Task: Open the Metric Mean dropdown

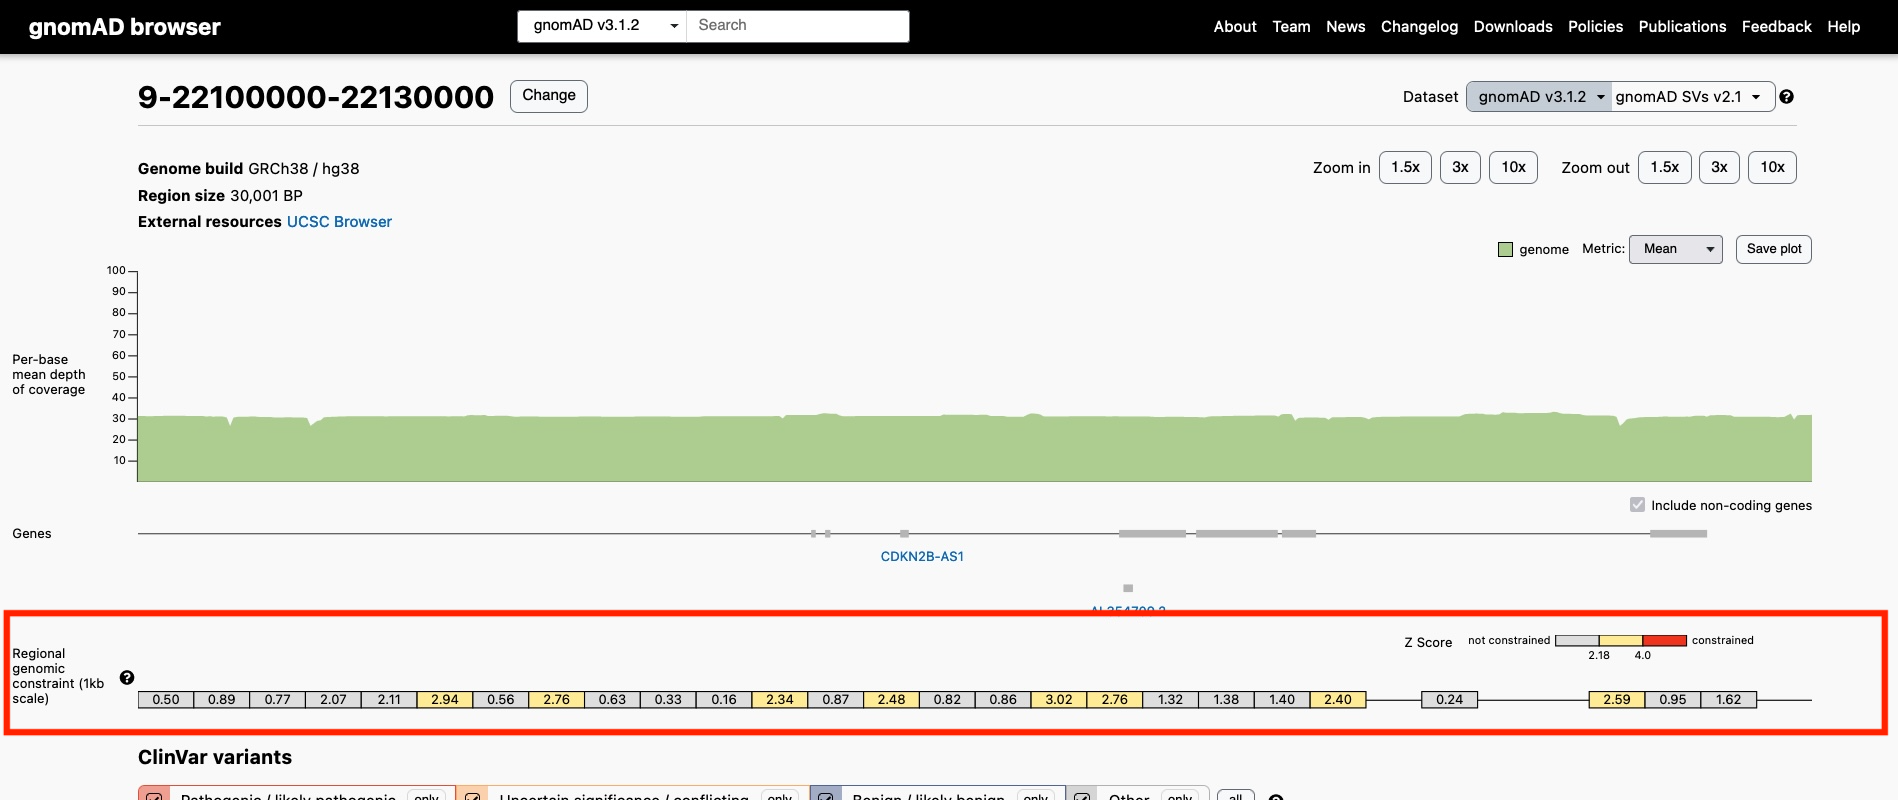Action: click(x=1675, y=249)
